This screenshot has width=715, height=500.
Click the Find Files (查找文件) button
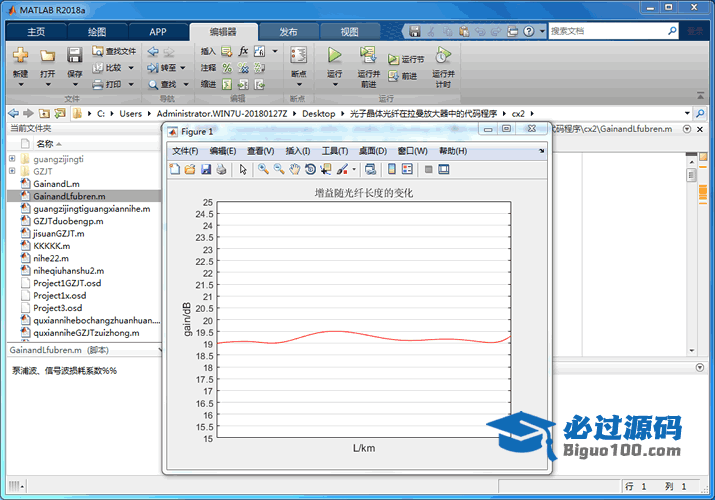pos(113,51)
